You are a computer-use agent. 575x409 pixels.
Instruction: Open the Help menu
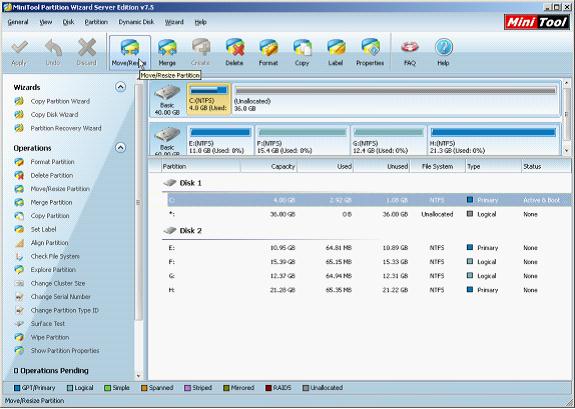[x=201, y=22]
